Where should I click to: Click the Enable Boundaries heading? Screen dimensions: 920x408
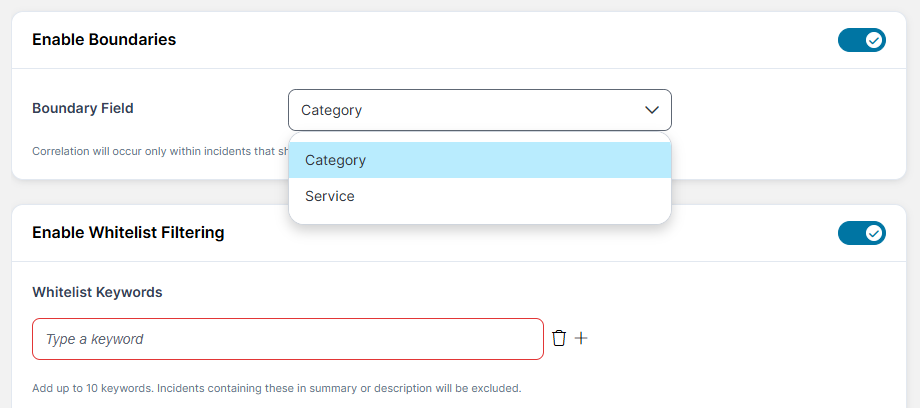(x=104, y=40)
